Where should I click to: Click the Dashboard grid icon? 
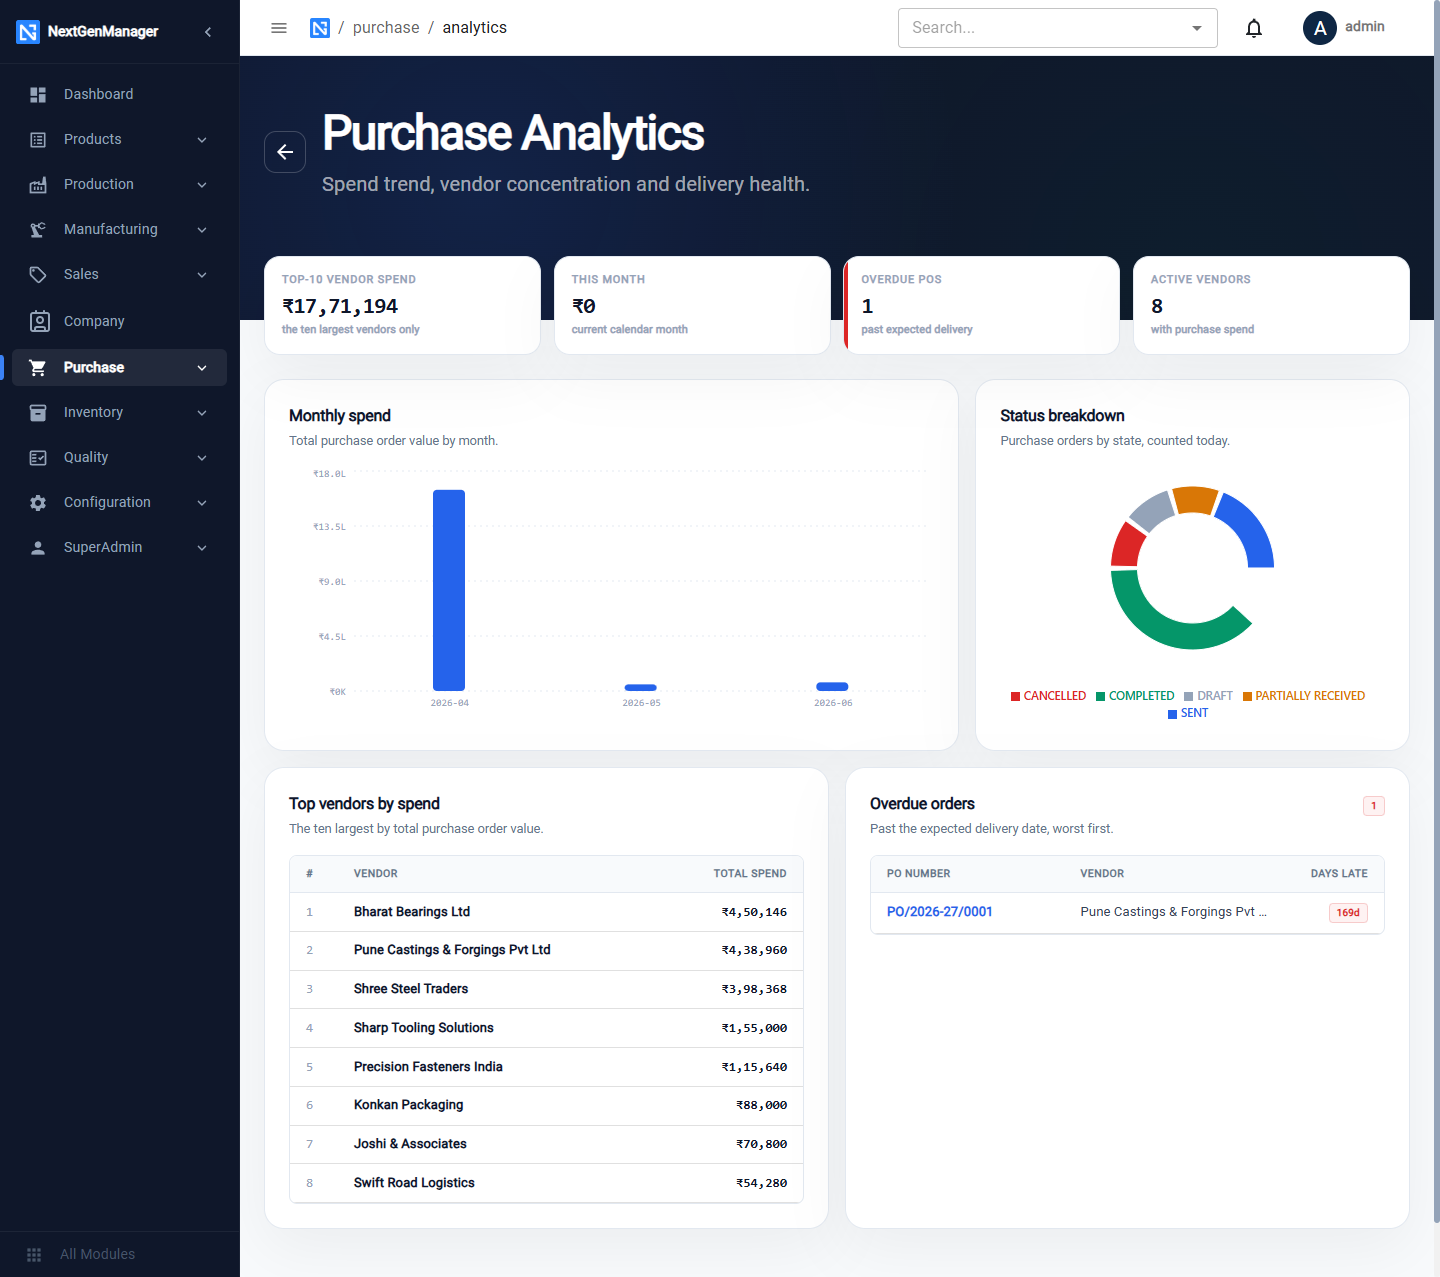coord(38,94)
